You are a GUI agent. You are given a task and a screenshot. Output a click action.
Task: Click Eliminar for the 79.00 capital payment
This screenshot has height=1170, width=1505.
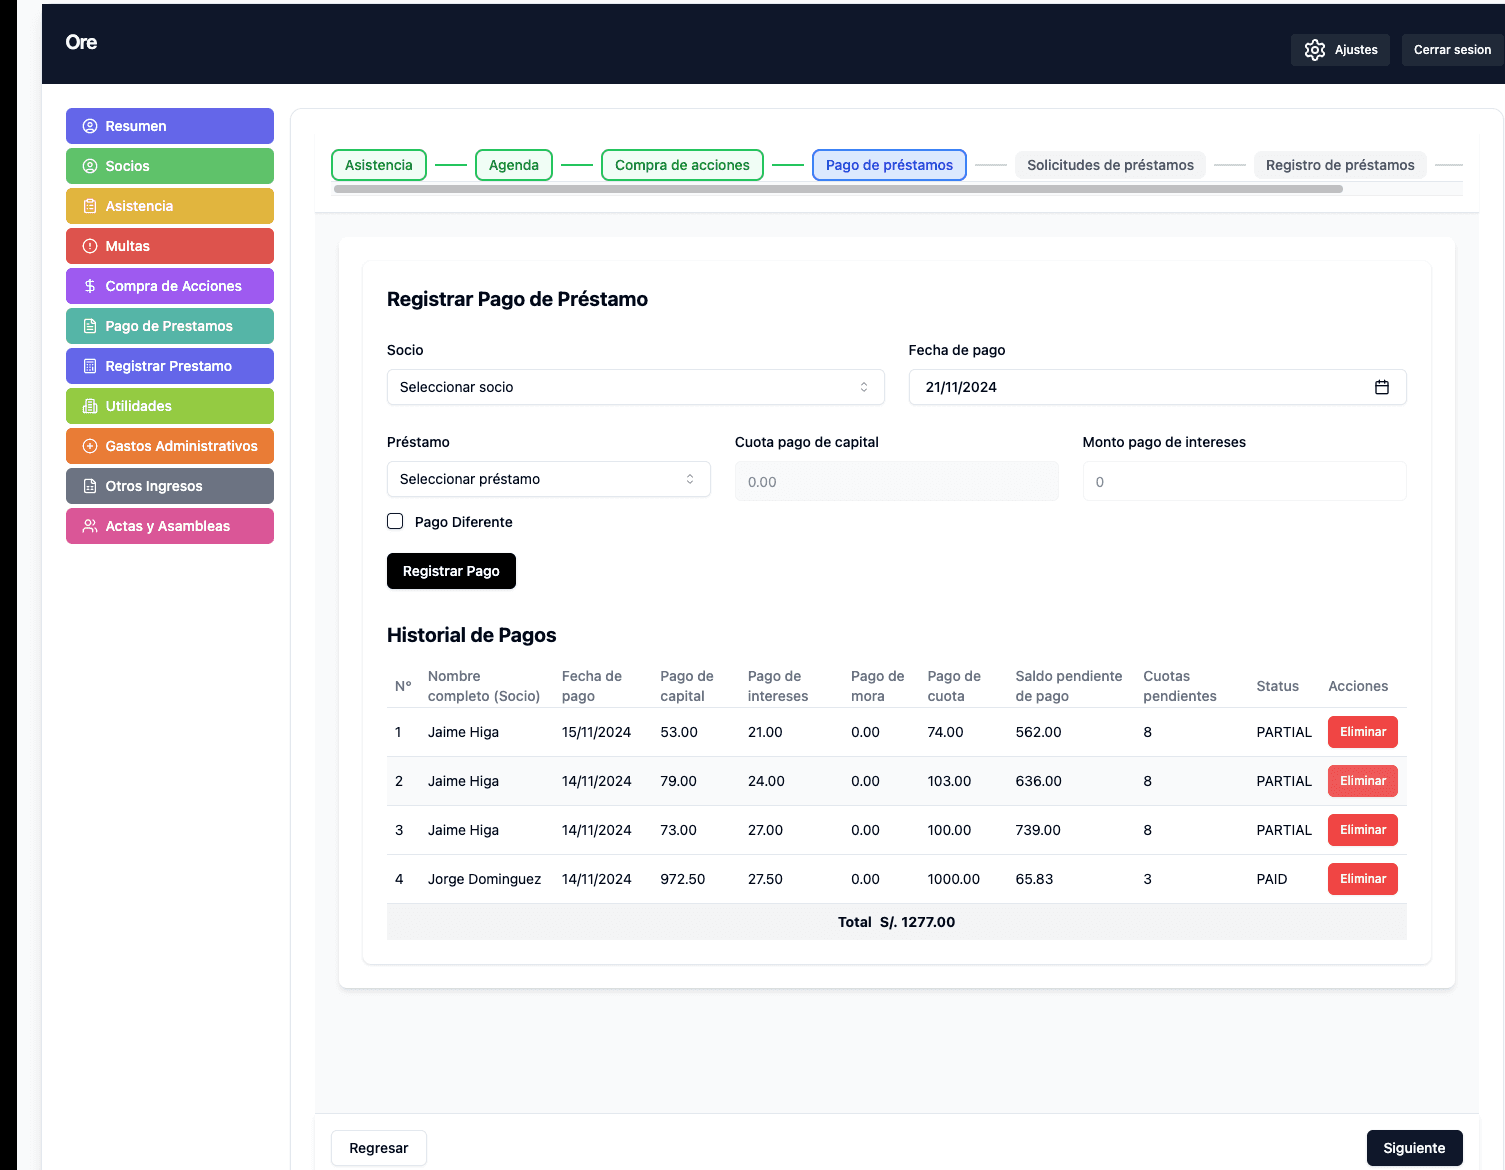pyautogui.click(x=1363, y=781)
